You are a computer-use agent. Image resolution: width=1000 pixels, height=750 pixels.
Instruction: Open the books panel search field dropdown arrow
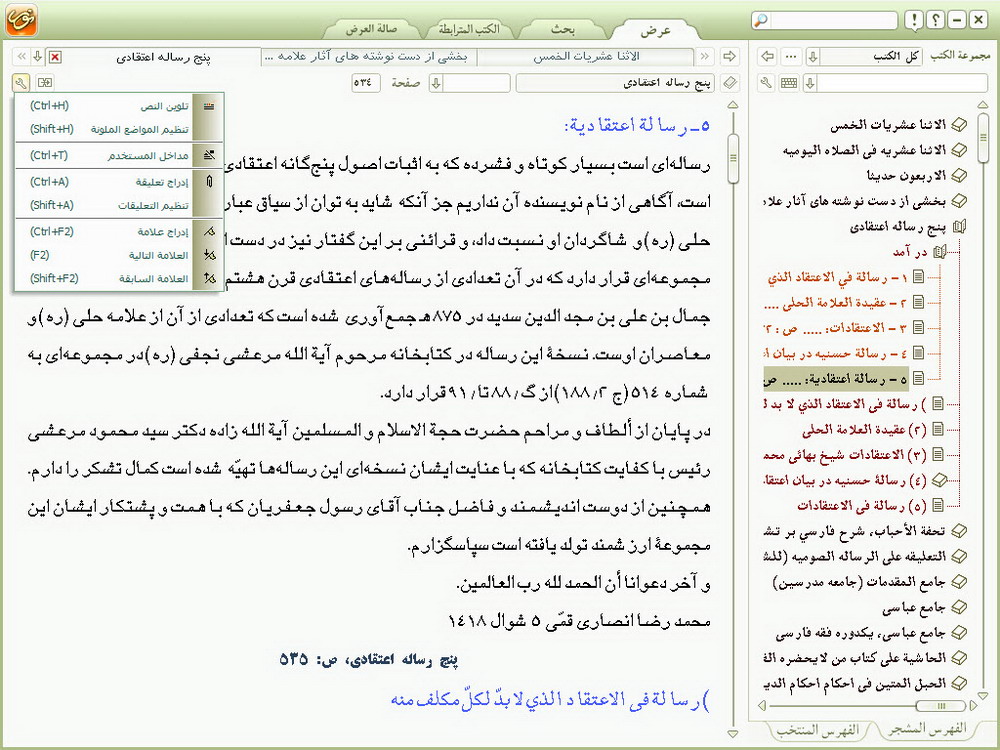point(810,83)
